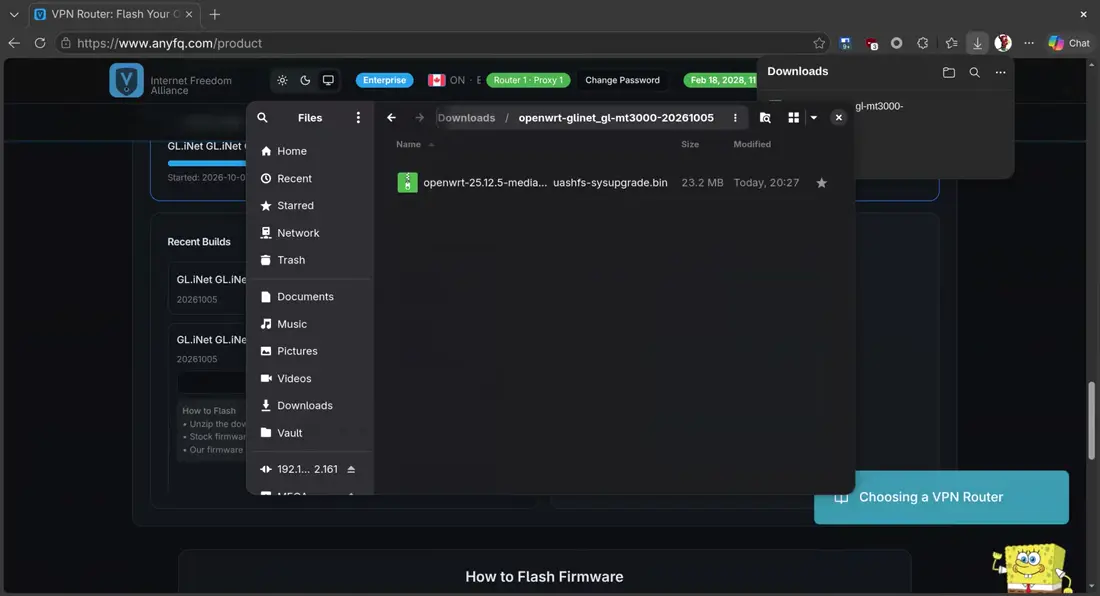Close the tab with the X icon

pos(189,14)
